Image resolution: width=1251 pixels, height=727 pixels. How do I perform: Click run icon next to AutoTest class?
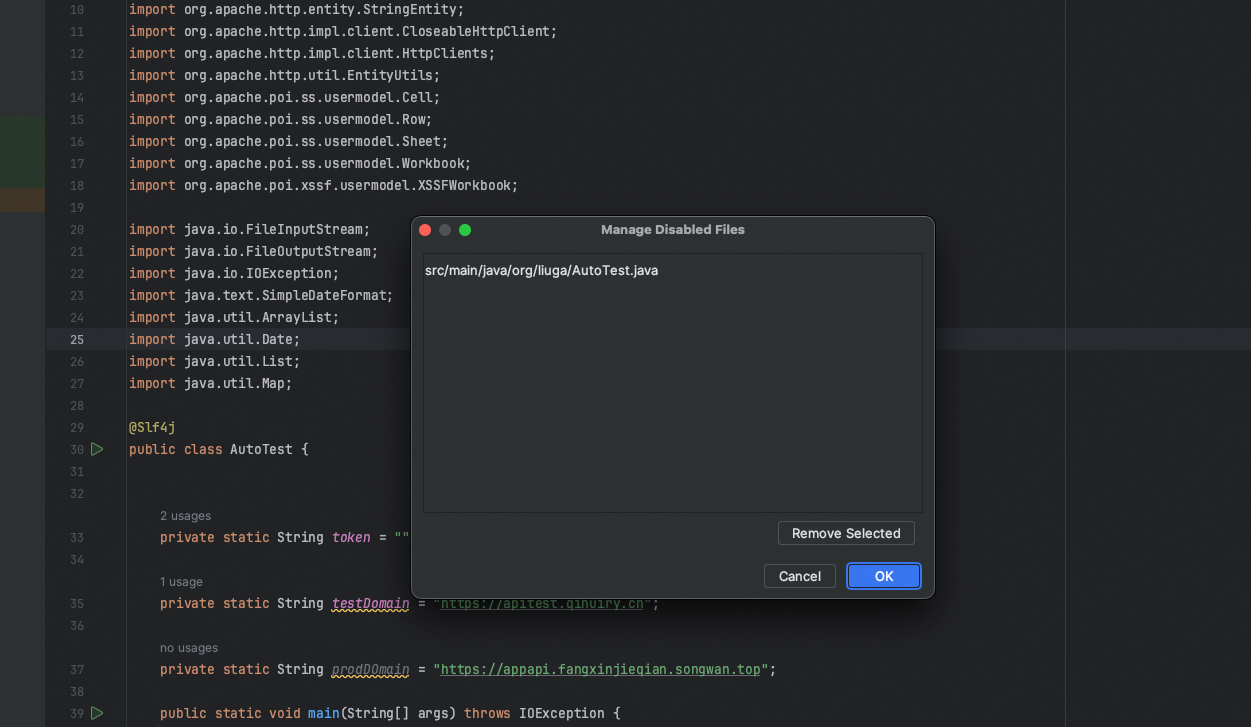(x=96, y=449)
